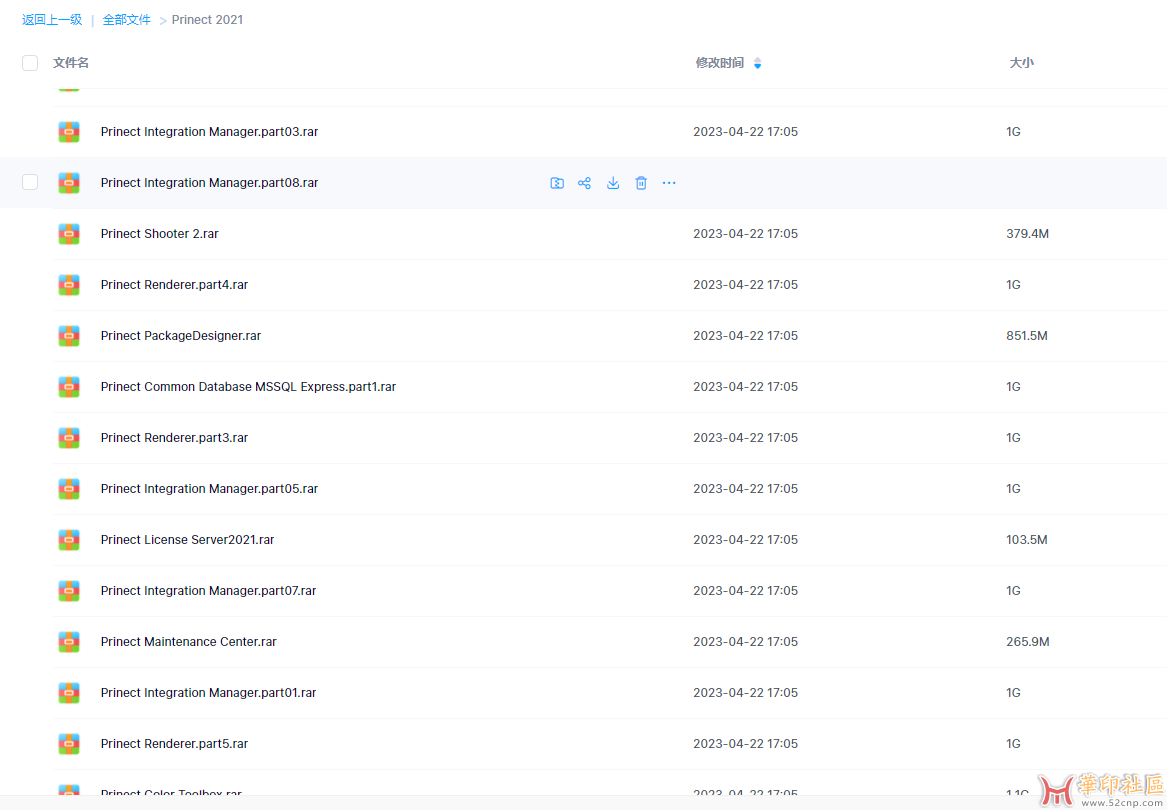Click the archive icon of Integration Manager.part05.rar
Screen dimensions: 1167x810
point(69,488)
